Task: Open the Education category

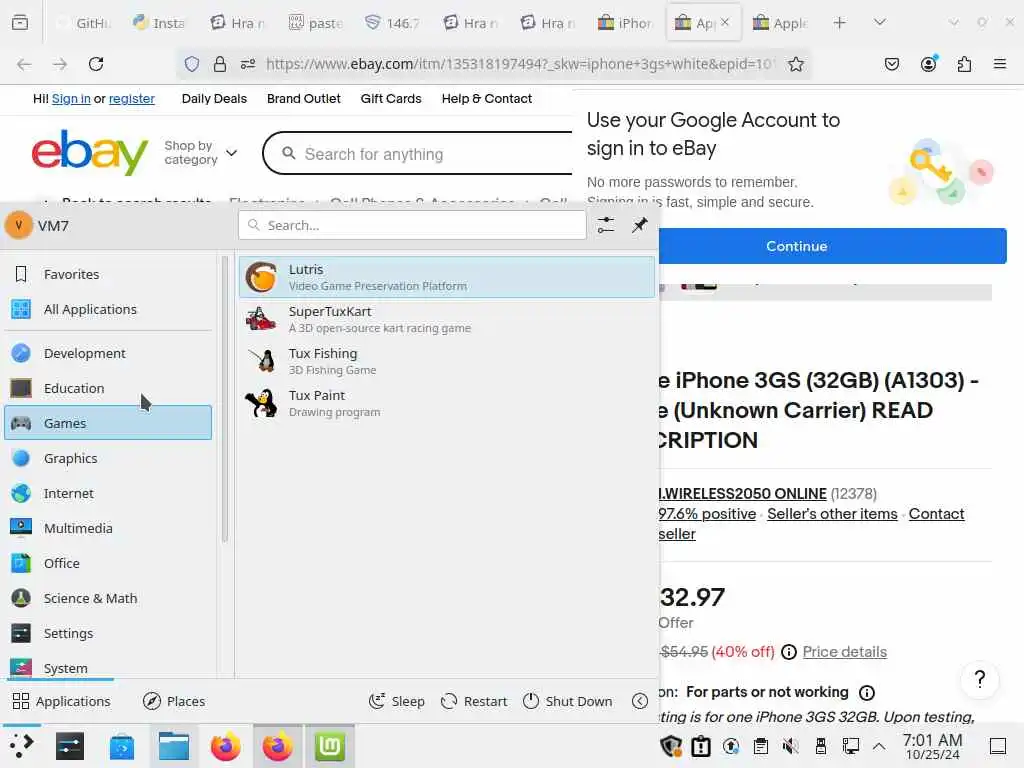Action: coord(108,389)
